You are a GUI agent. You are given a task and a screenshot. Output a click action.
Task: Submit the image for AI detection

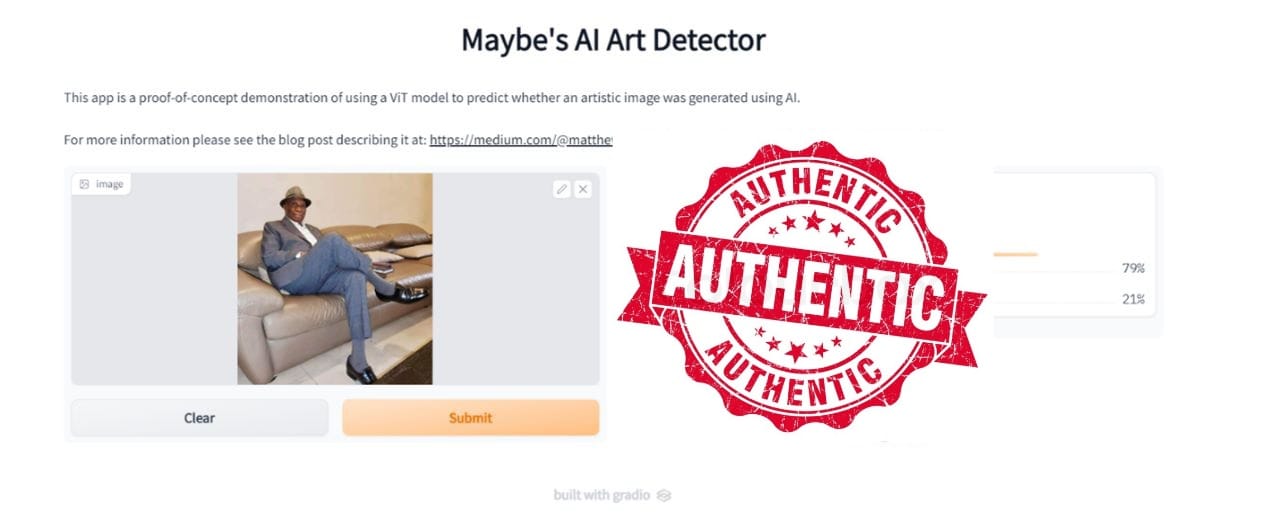(470, 418)
